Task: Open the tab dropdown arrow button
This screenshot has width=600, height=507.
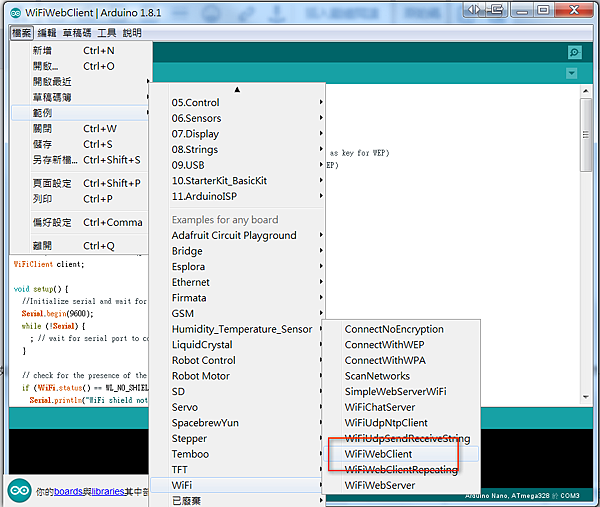Action: coord(572,73)
